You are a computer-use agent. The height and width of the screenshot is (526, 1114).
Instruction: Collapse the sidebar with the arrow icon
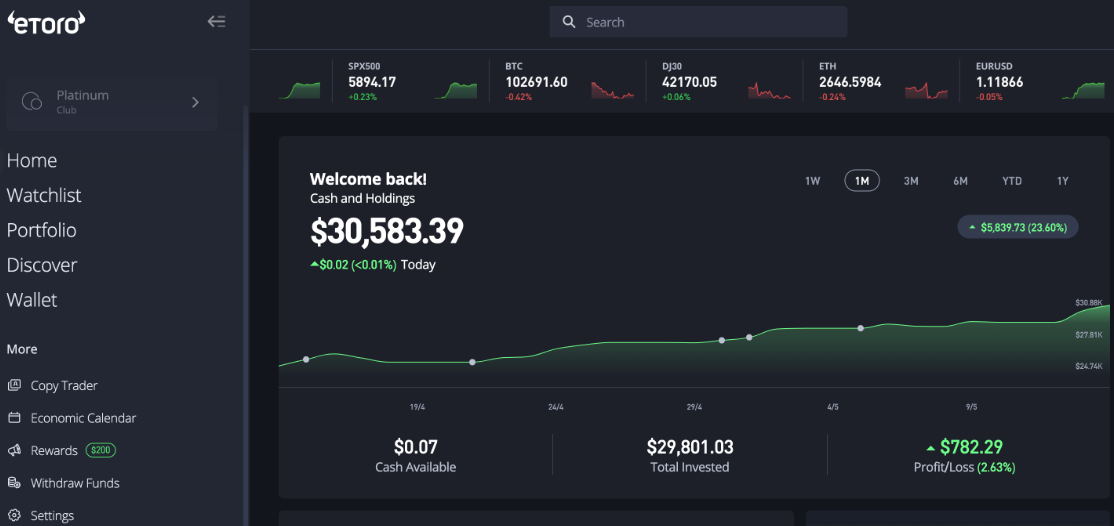216,21
